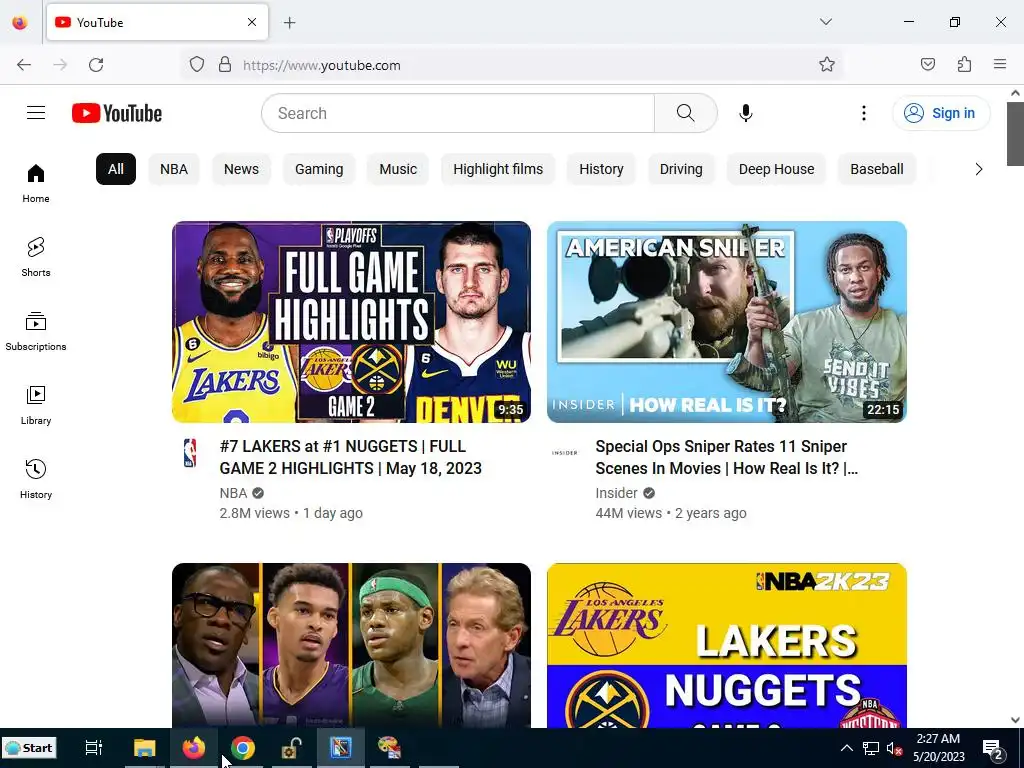The height and width of the screenshot is (768, 1024).
Task: Open Task View on the taskbar
Action: [x=94, y=748]
